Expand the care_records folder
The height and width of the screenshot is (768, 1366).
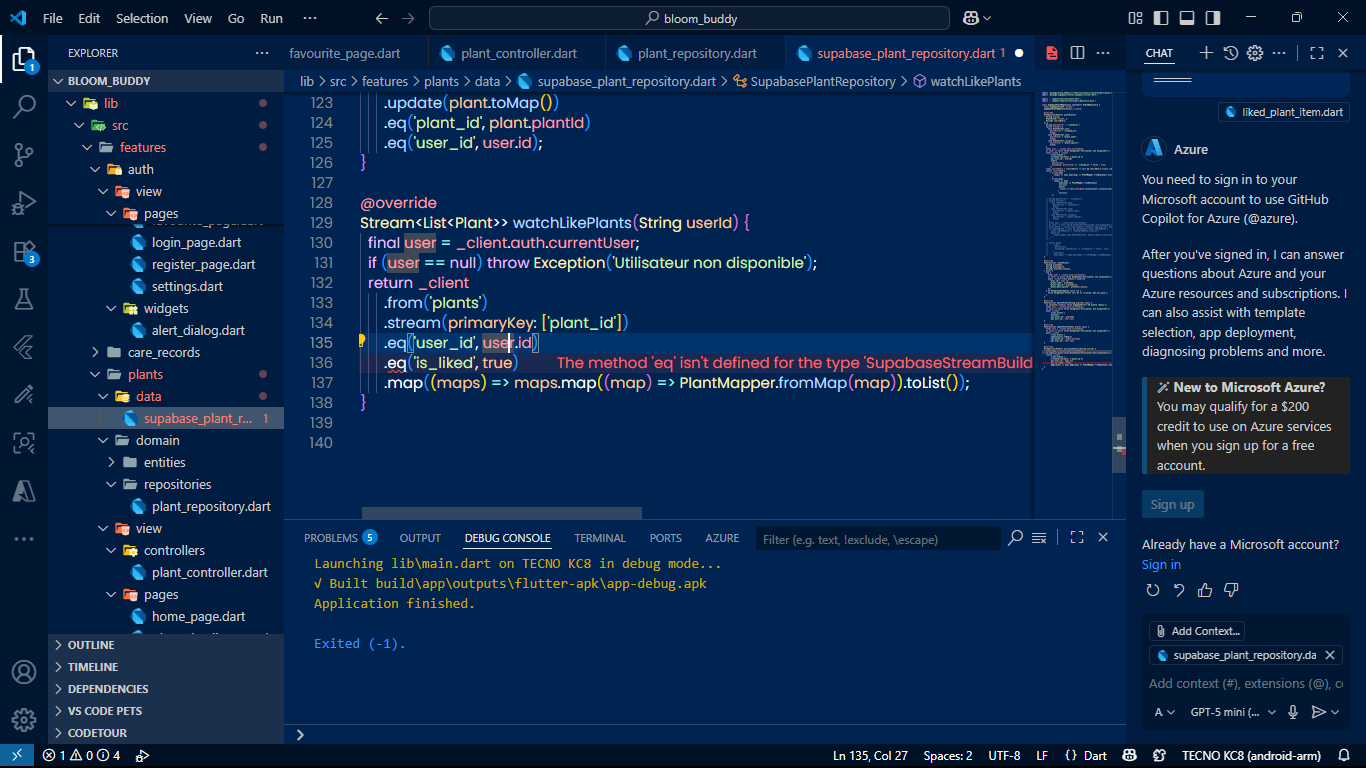[x=163, y=352]
